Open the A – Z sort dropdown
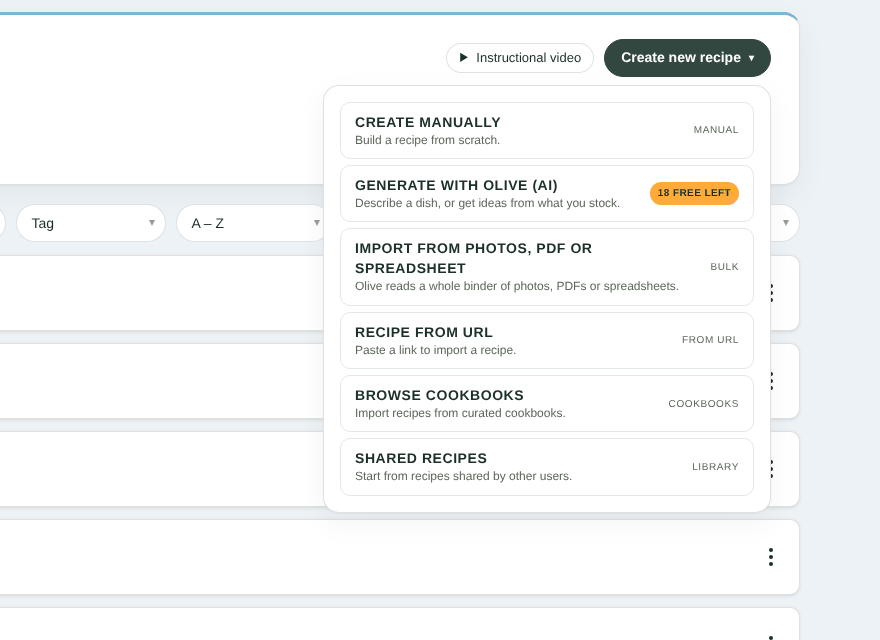The height and width of the screenshot is (640, 880). click(251, 223)
